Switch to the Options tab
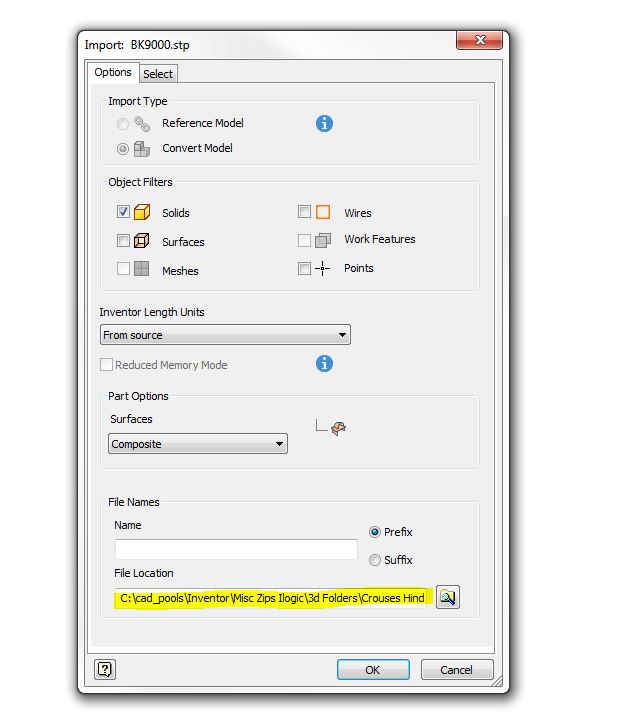The width and height of the screenshot is (624, 712). pyautogui.click(x=113, y=72)
